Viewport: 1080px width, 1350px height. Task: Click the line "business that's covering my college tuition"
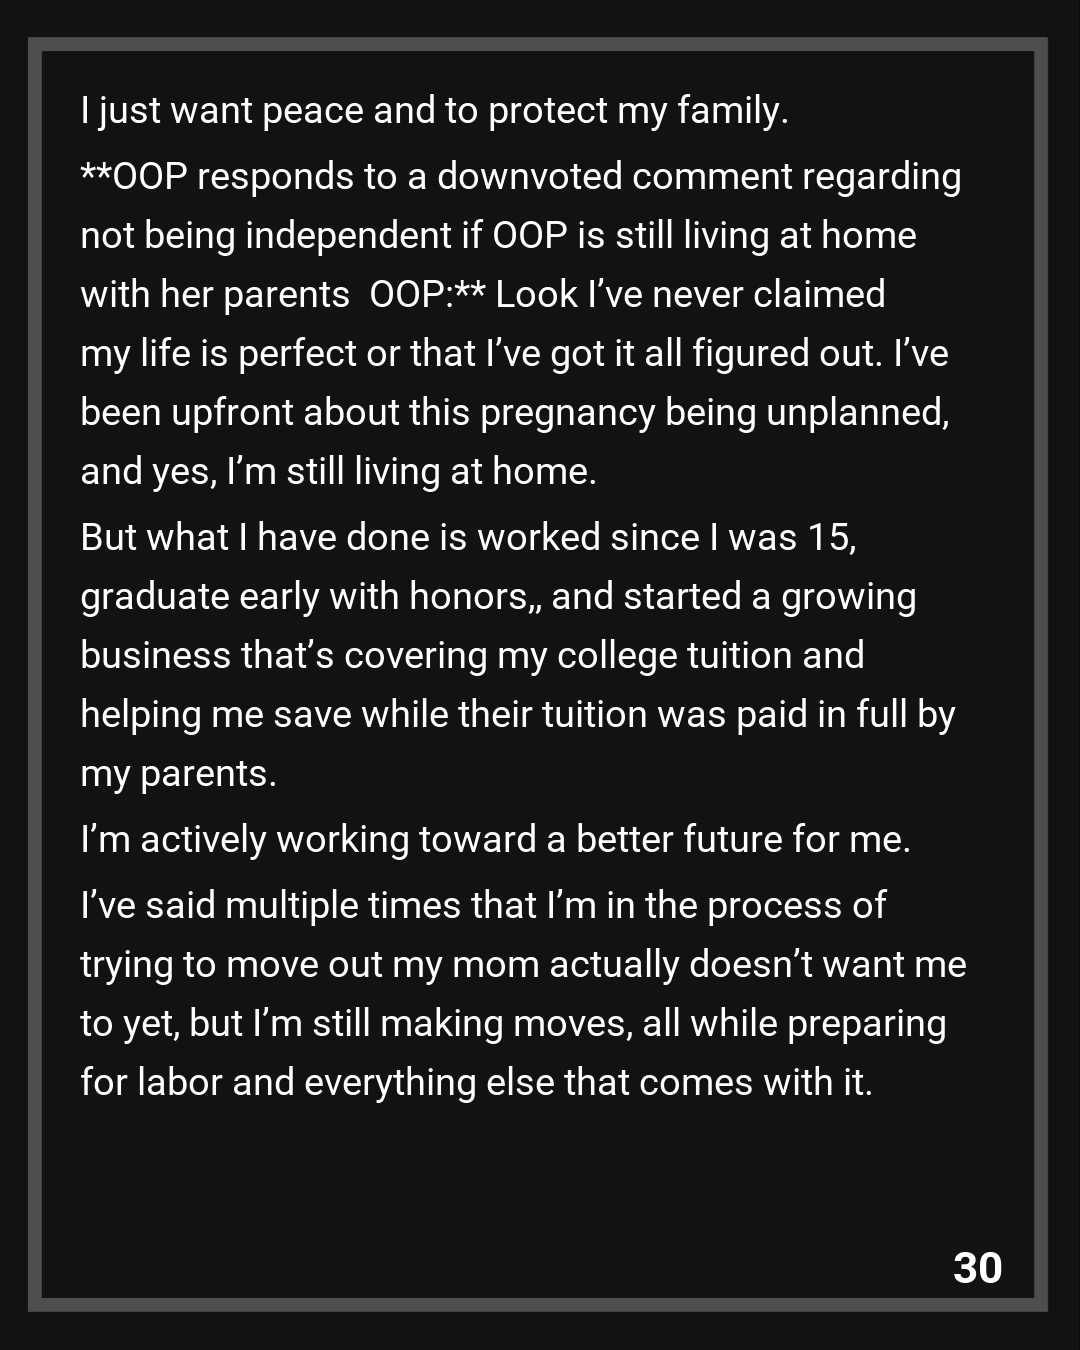(472, 655)
